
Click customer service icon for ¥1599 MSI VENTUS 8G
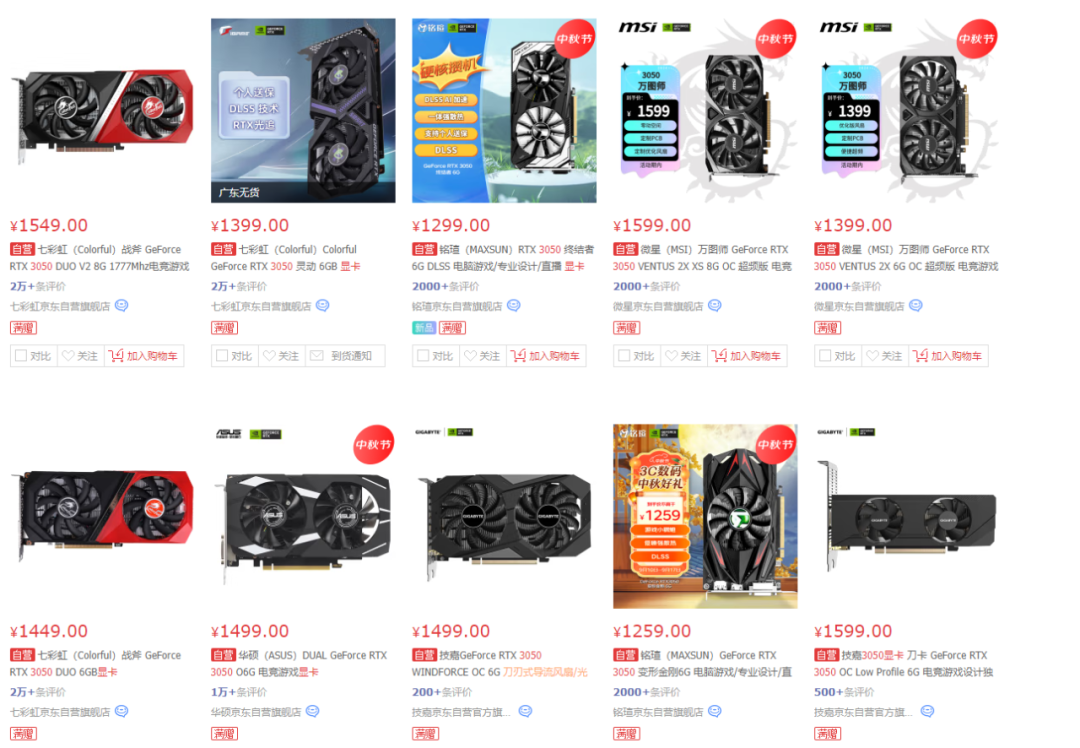coord(715,305)
